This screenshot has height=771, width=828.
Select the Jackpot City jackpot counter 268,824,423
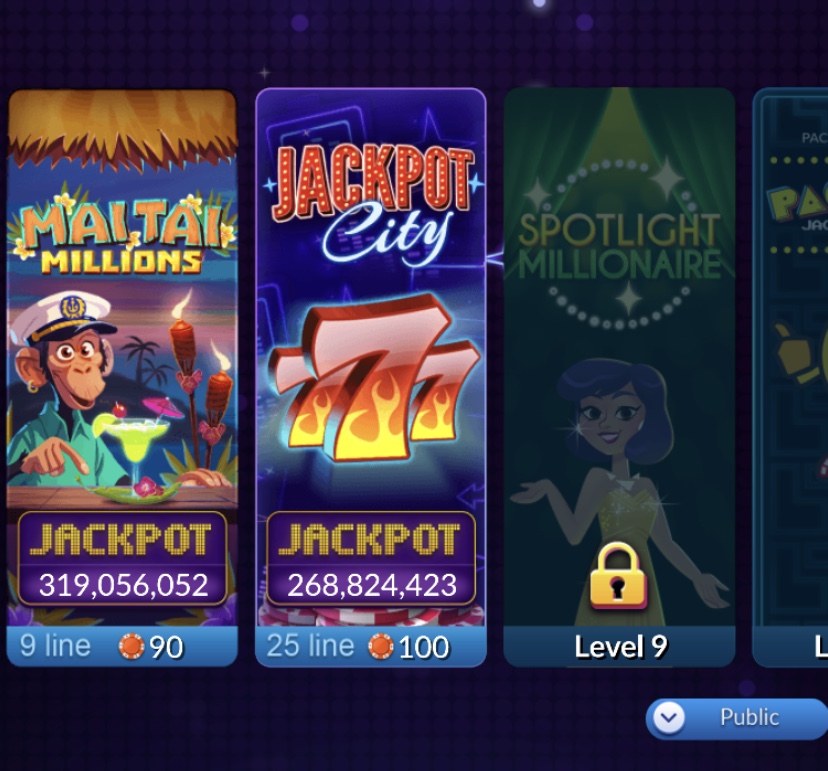[371, 585]
